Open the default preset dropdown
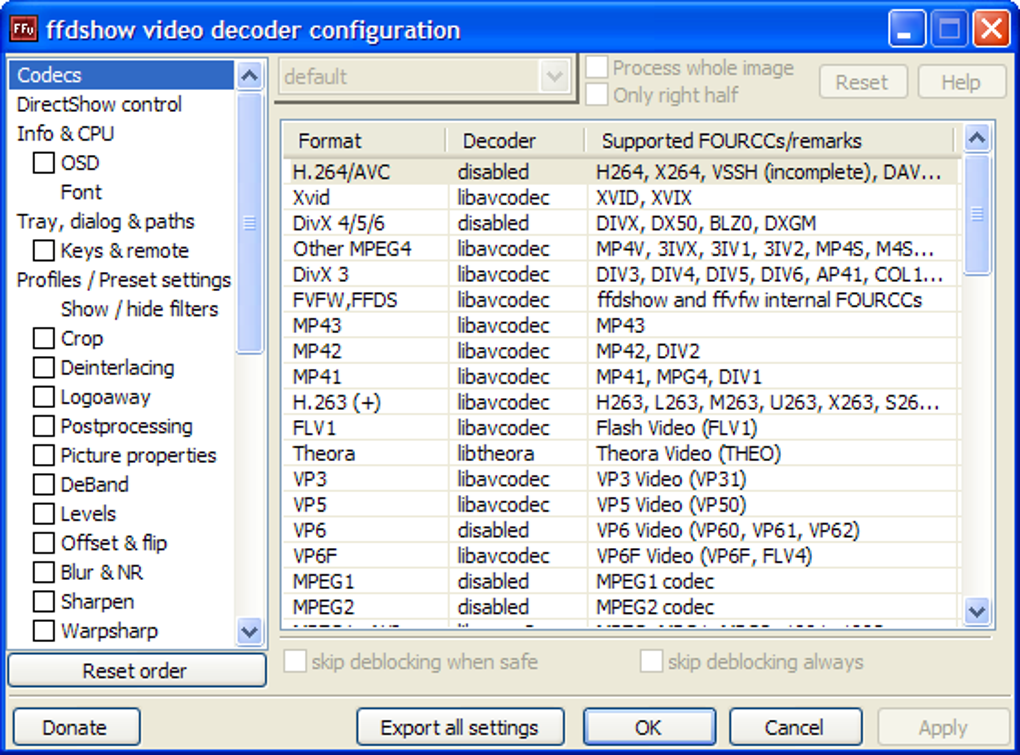Viewport: 1020px width, 755px height. coord(554,77)
